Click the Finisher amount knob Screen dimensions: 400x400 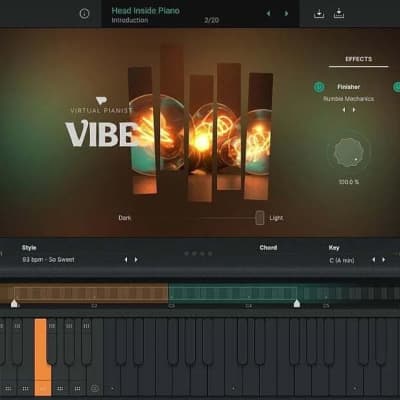click(x=349, y=152)
